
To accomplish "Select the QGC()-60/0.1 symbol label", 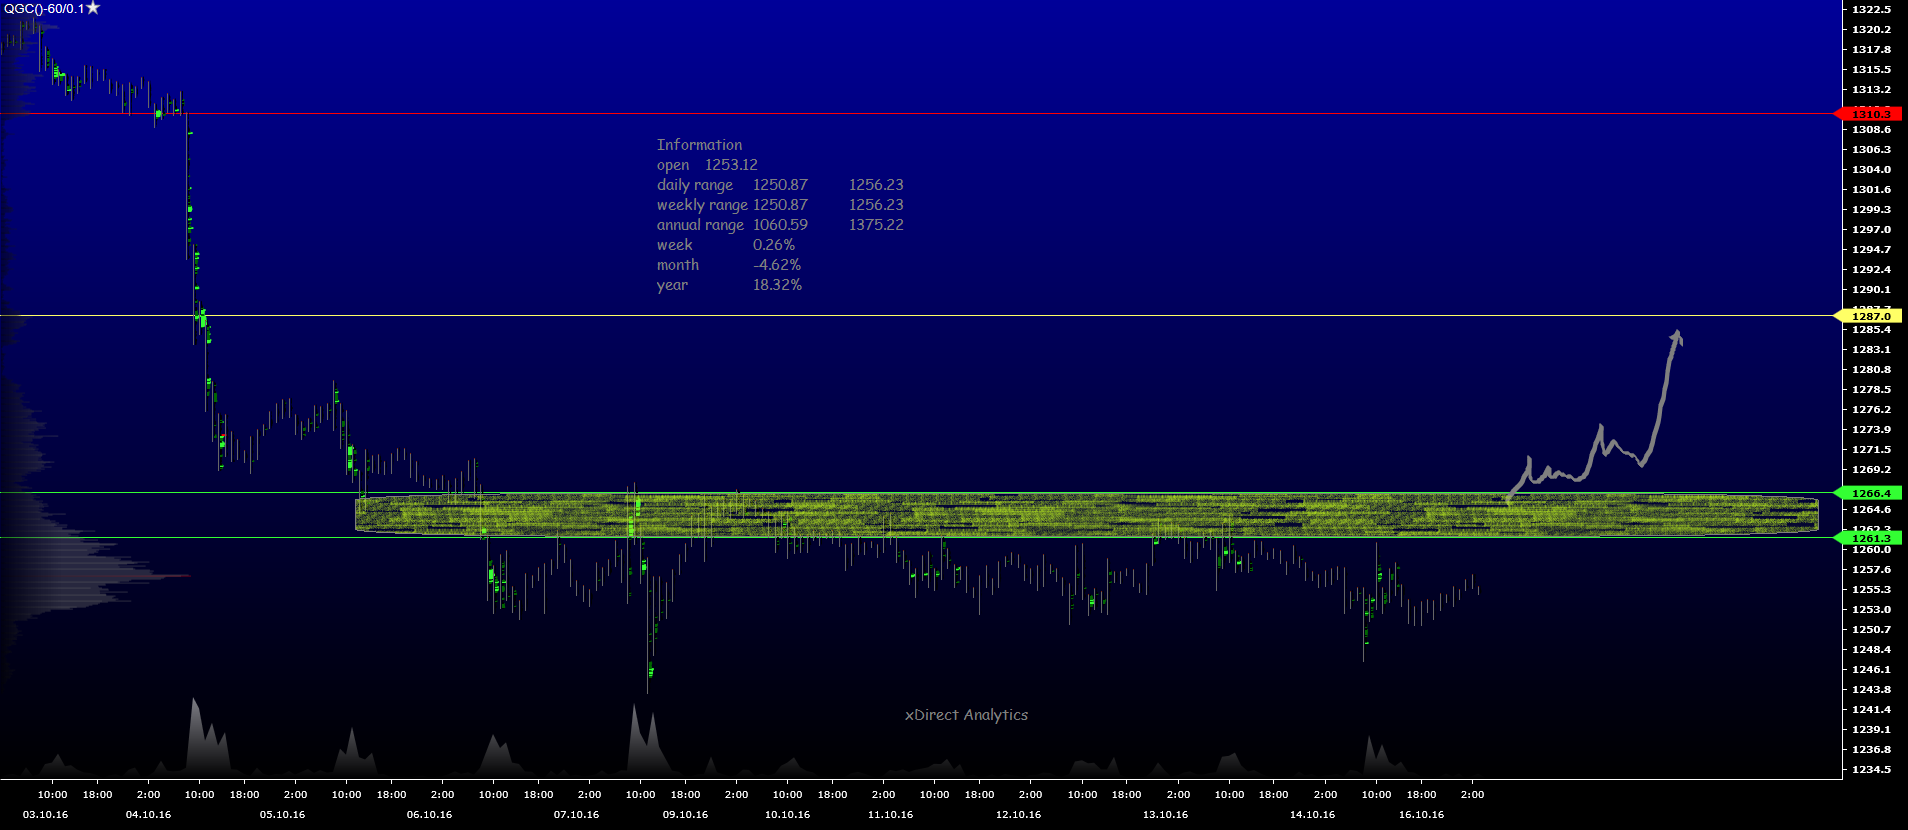I will [x=44, y=8].
